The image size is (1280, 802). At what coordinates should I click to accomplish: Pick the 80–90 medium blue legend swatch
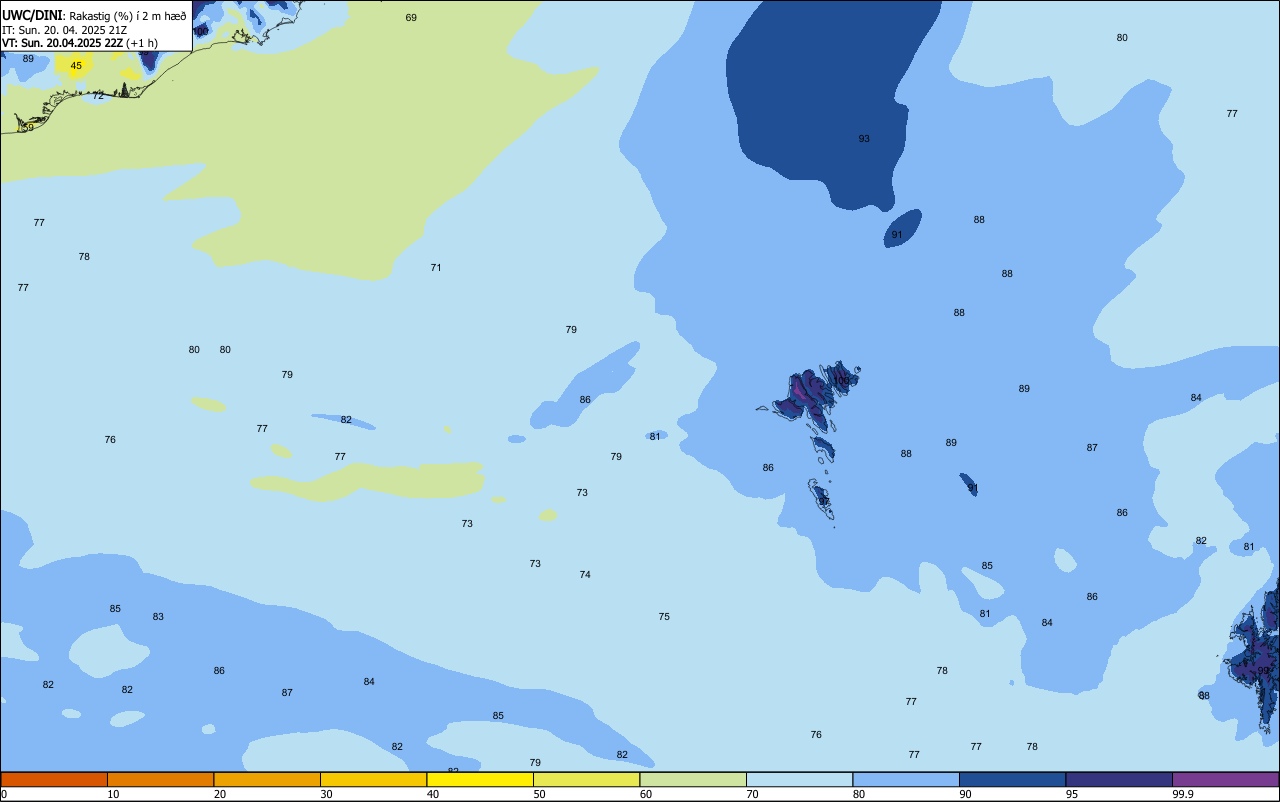pyautogui.click(x=906, y=779)
